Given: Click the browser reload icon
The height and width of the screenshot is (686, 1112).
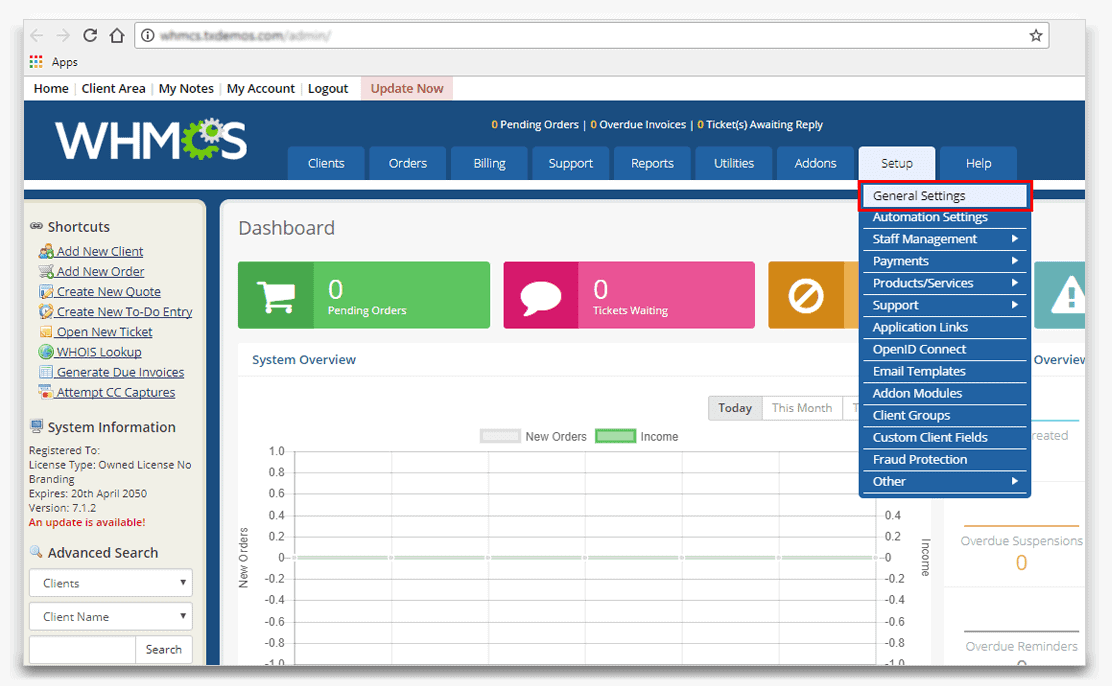Looking at the screenshot, I should [x=90, y=35].
